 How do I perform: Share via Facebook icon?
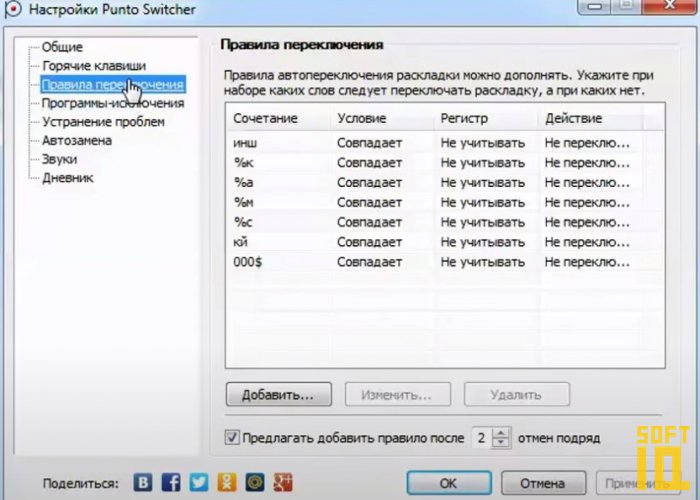171,483
